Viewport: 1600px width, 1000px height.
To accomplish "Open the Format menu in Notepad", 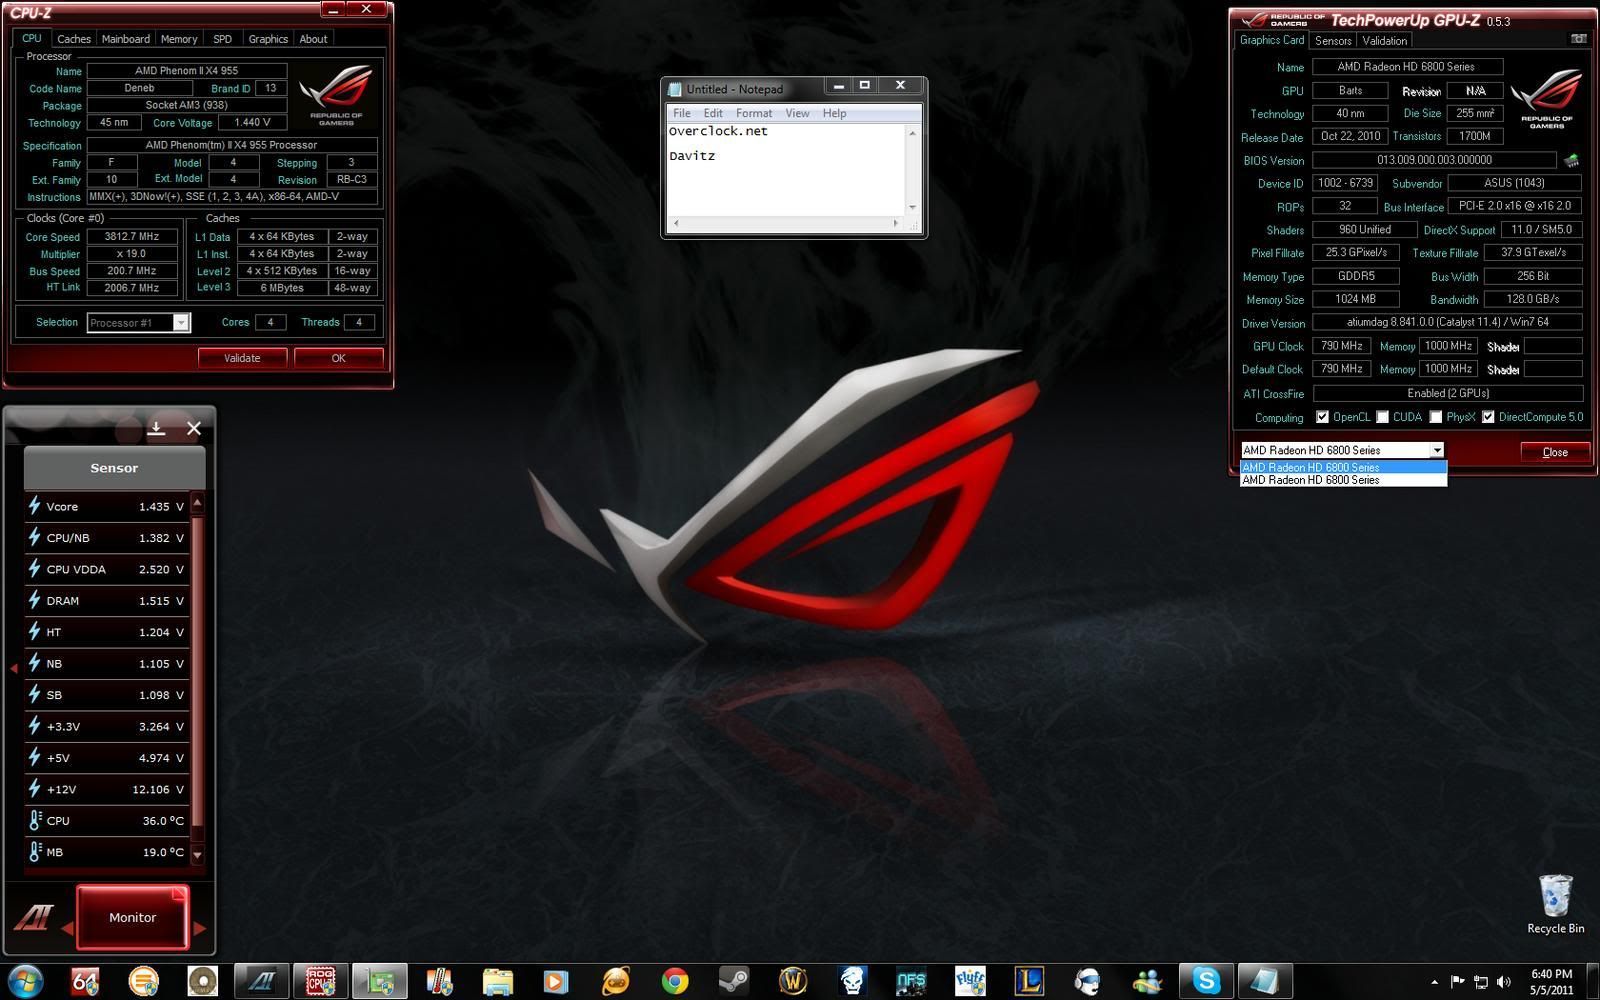I will coord(754,113).
